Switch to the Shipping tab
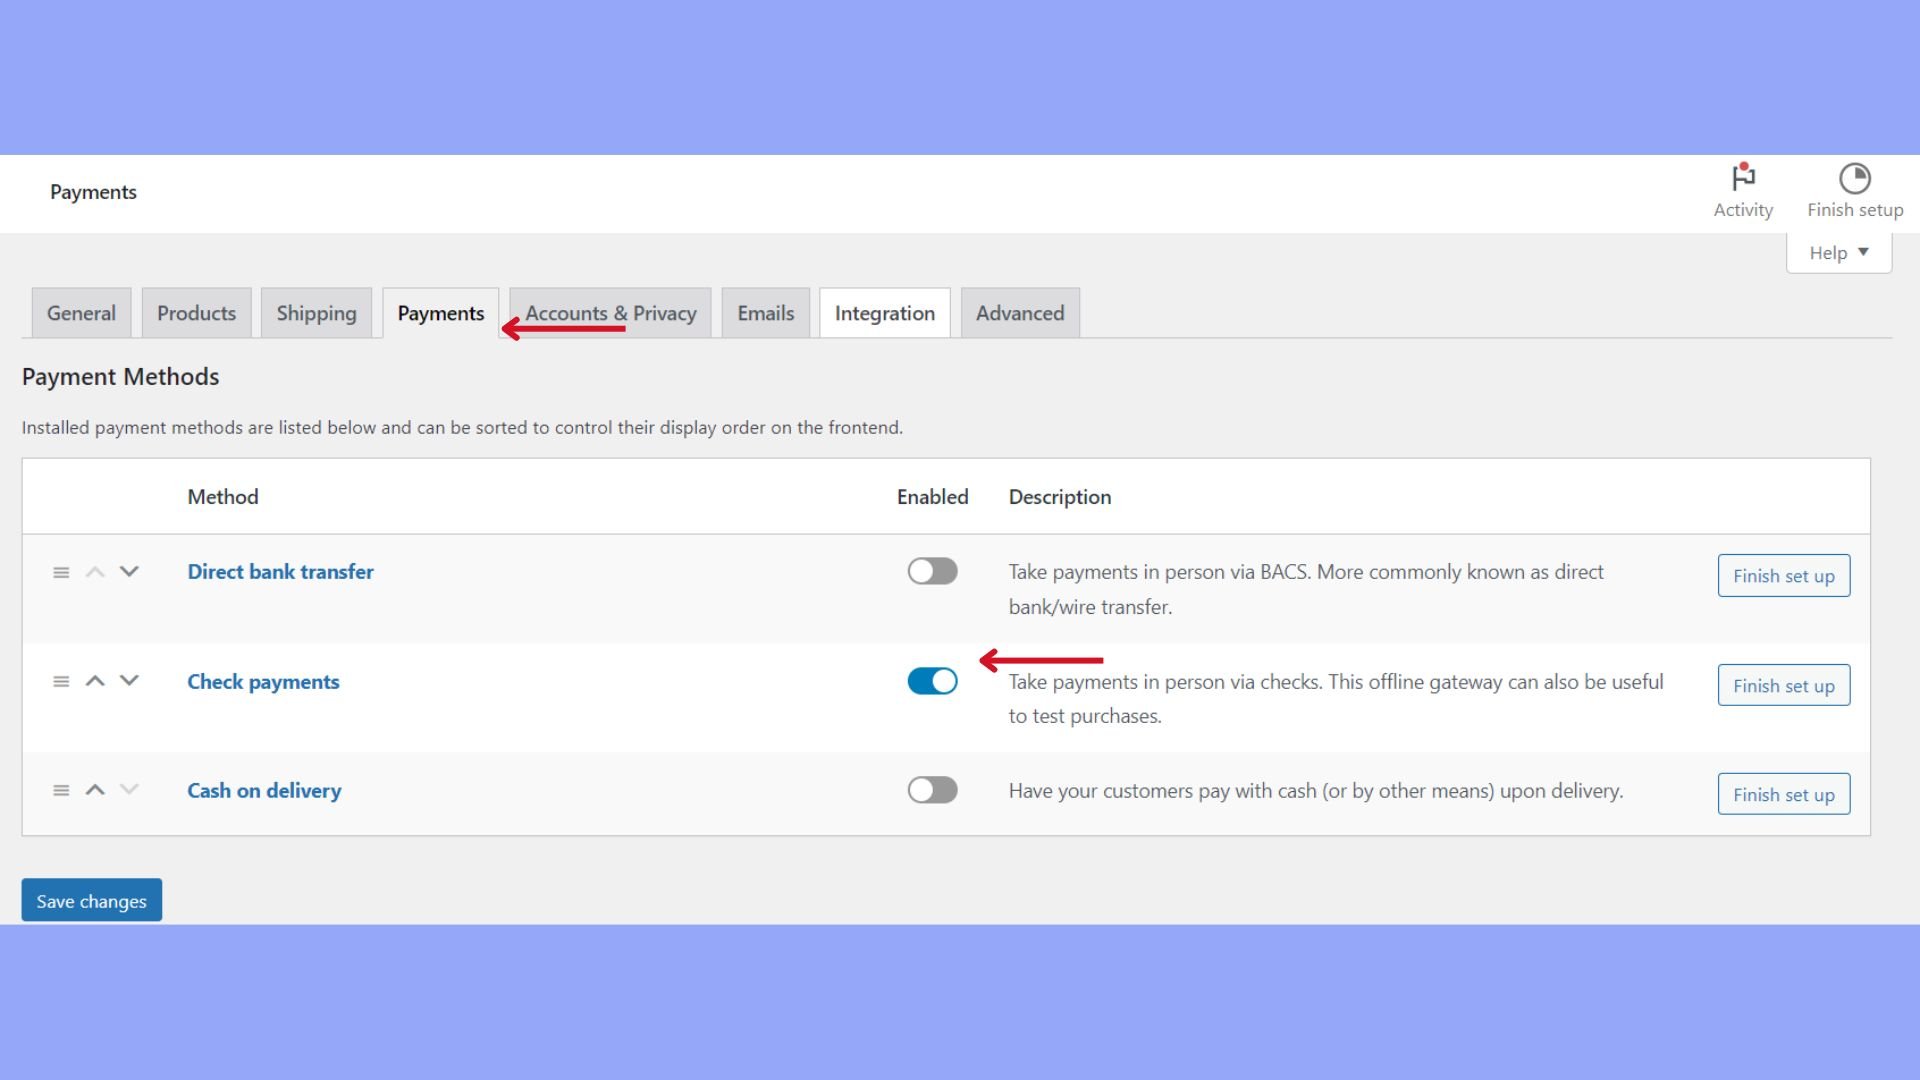Image resolution: width=1920 pixels, height=1080 pixels. [x=316, y=313]
